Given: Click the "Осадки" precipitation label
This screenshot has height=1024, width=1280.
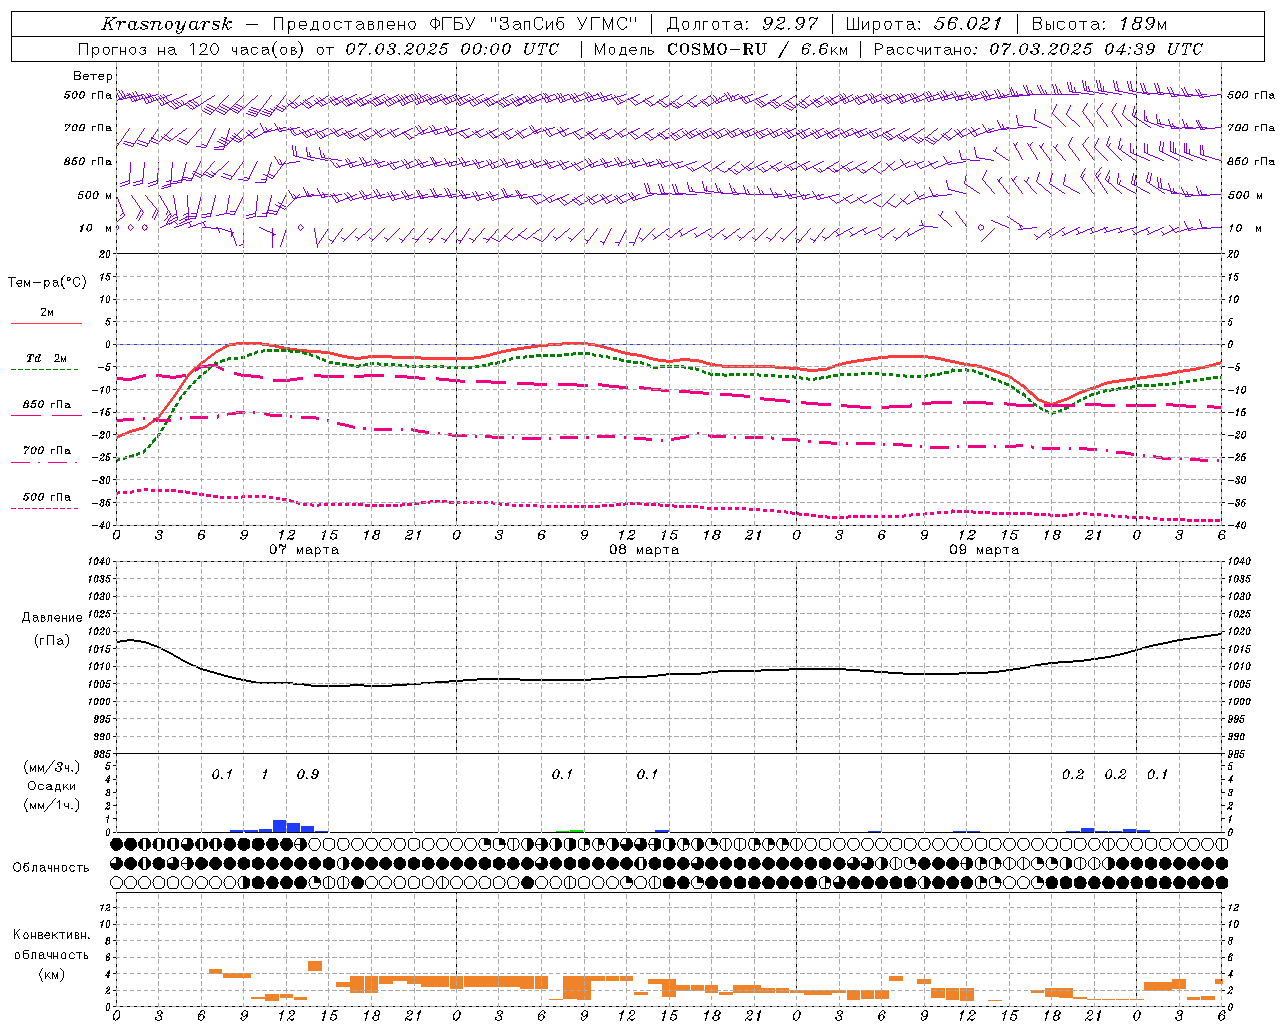Looking at the screenshot, I should point(52,786).
